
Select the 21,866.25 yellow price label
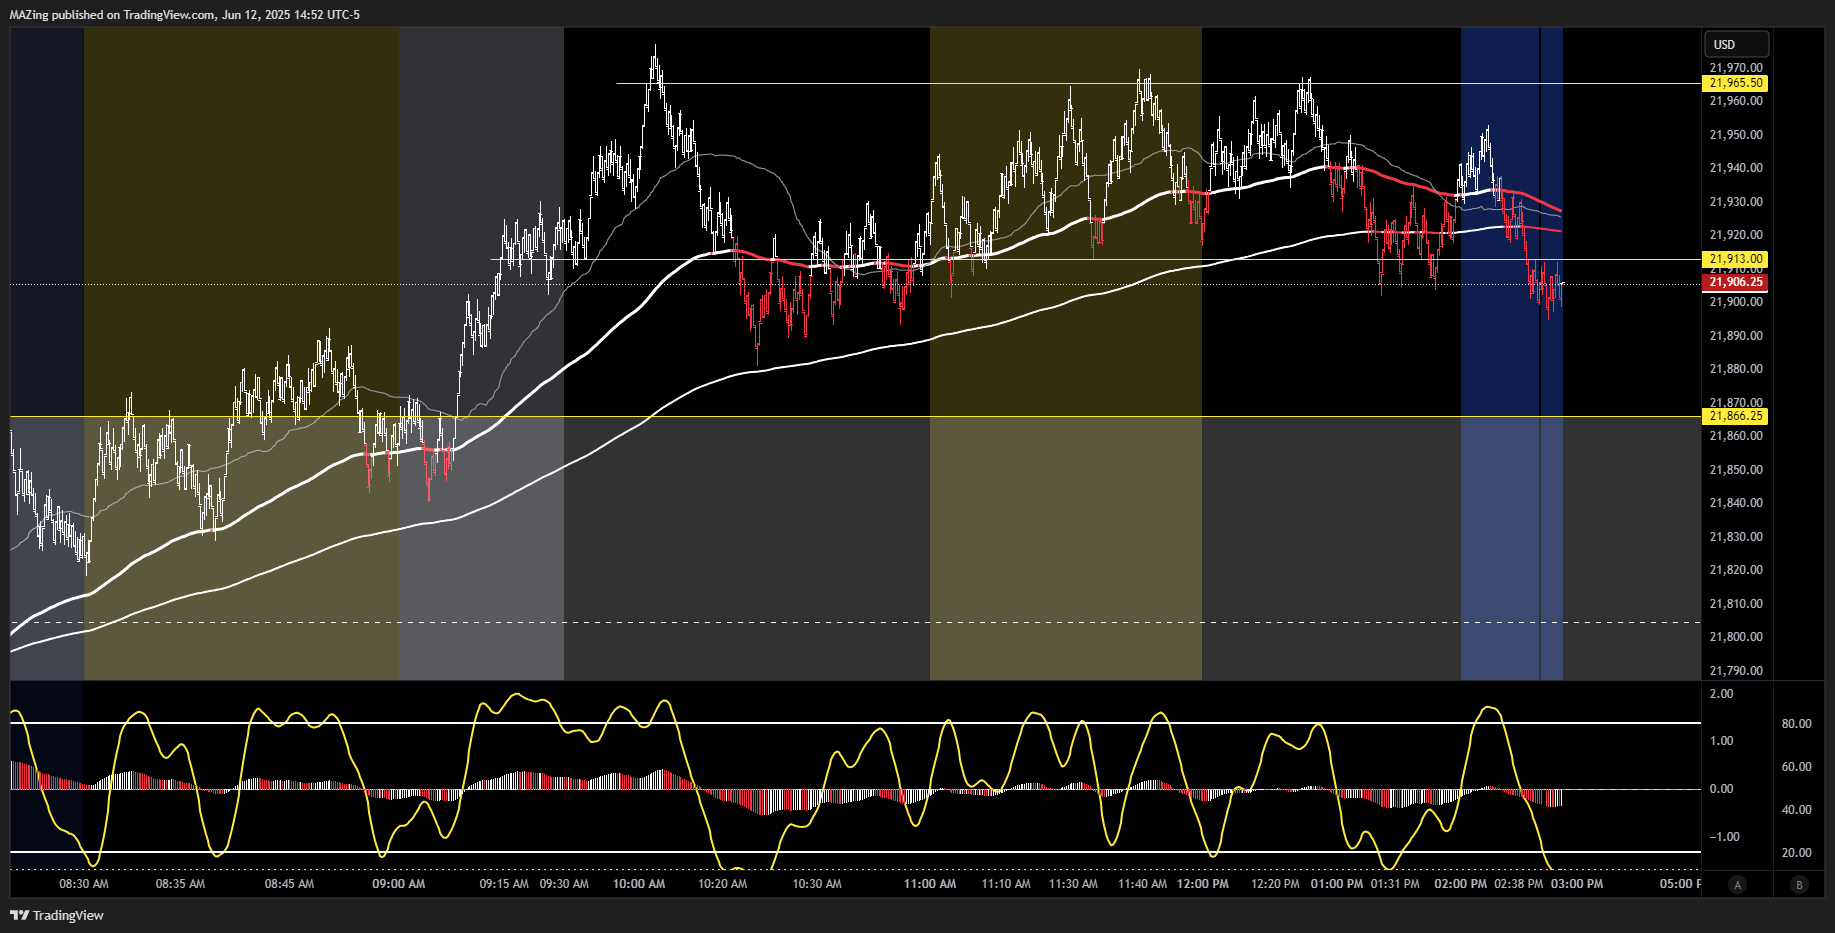(1735, 416)
